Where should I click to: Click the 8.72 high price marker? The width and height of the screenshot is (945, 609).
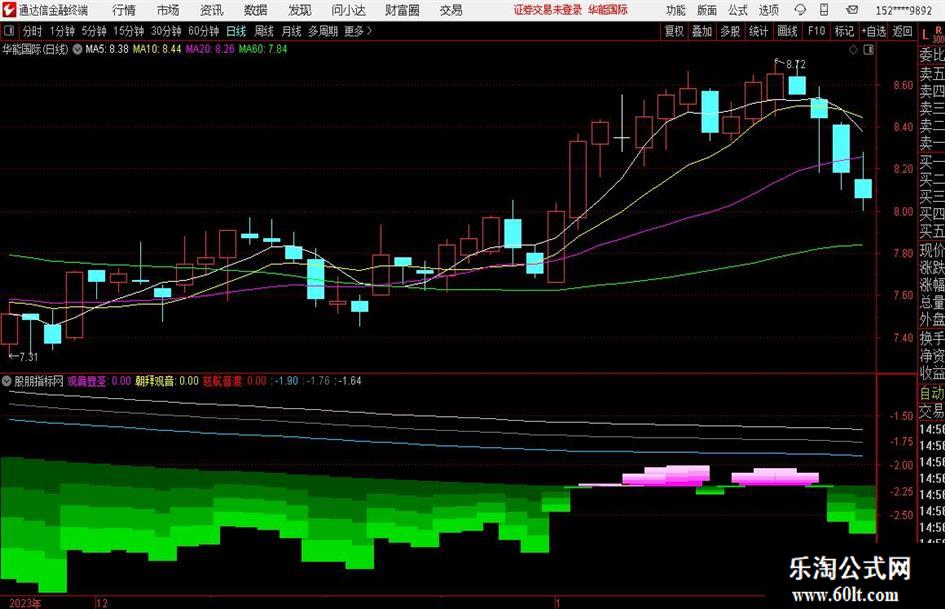coord(795,64)
